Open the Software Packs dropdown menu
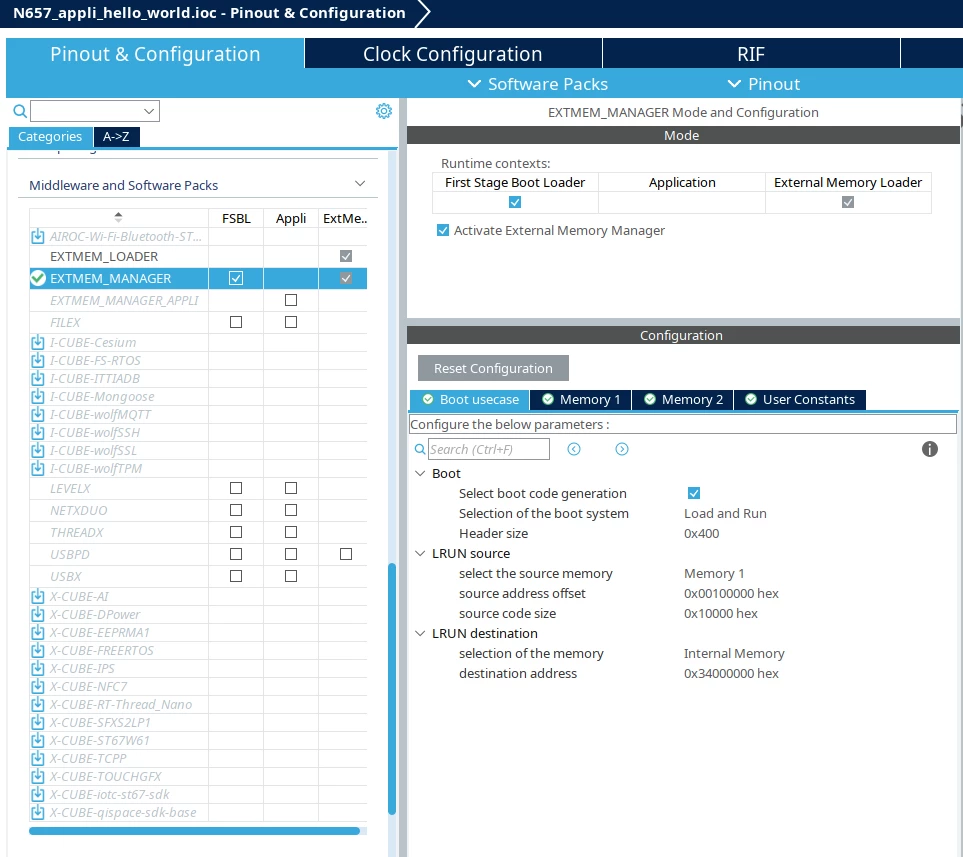 click(x=537, y=84)
